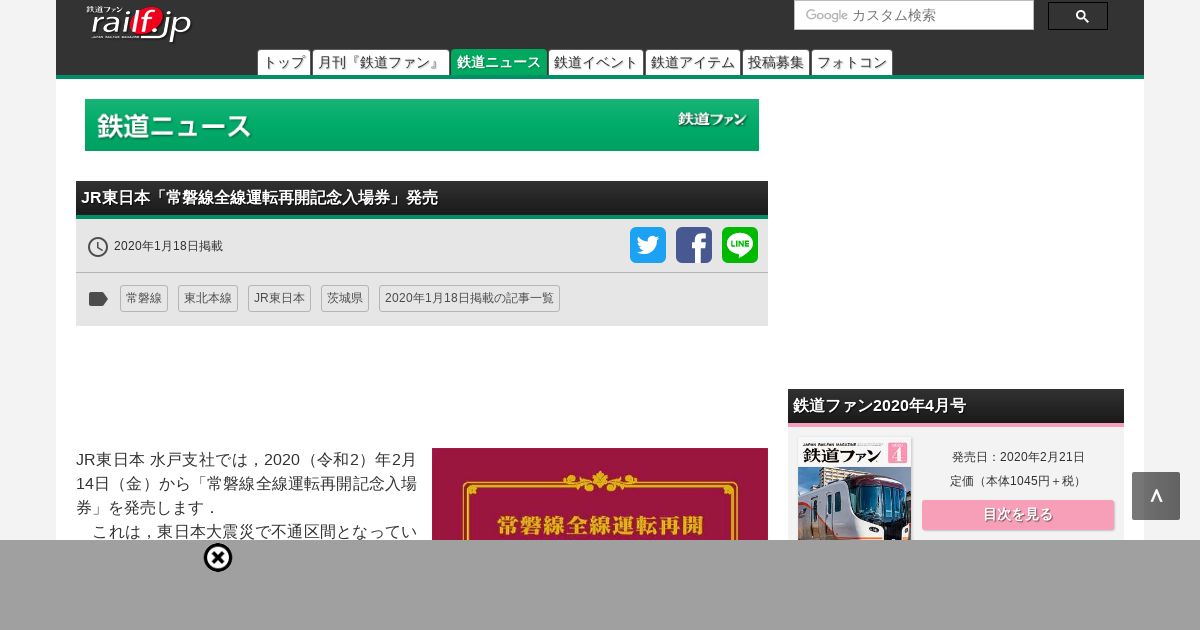Viewport: 1200px width, 630px height.
Task: Open the フォトコン tab
Action: point(852,62)
